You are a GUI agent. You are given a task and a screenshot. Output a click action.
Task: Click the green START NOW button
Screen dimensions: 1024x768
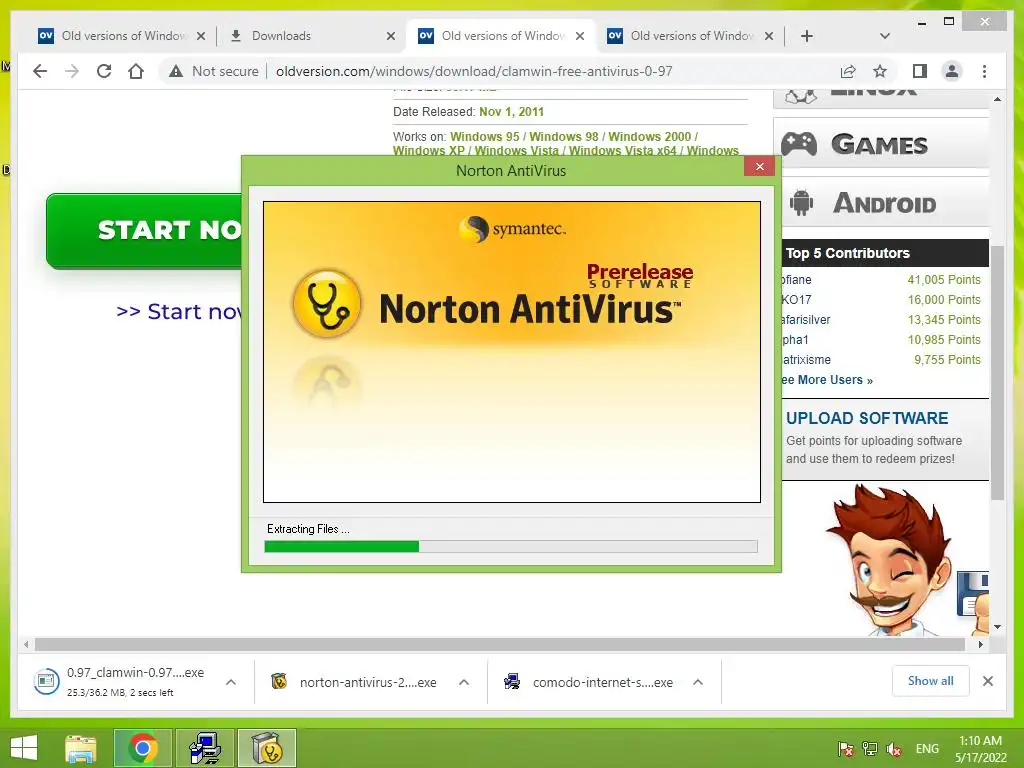145,231
